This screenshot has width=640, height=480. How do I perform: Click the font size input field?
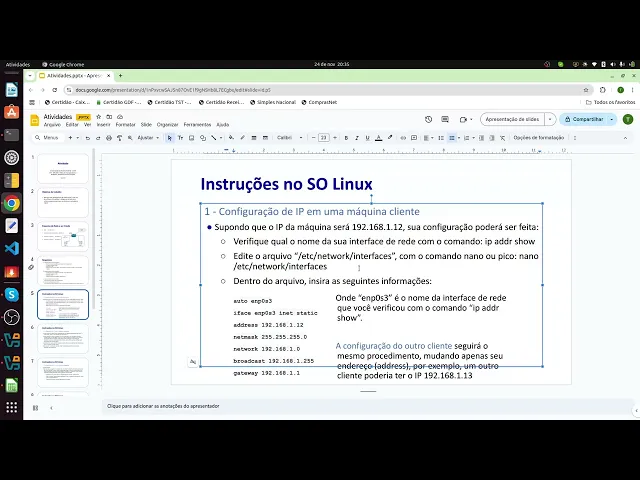pyautogui.click(x=324, y=138)
